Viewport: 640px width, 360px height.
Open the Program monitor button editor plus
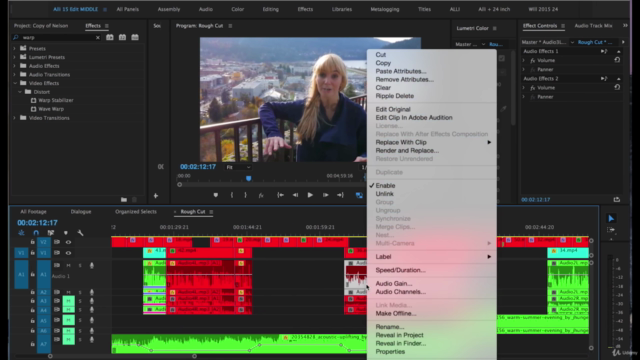click(156, 196)
